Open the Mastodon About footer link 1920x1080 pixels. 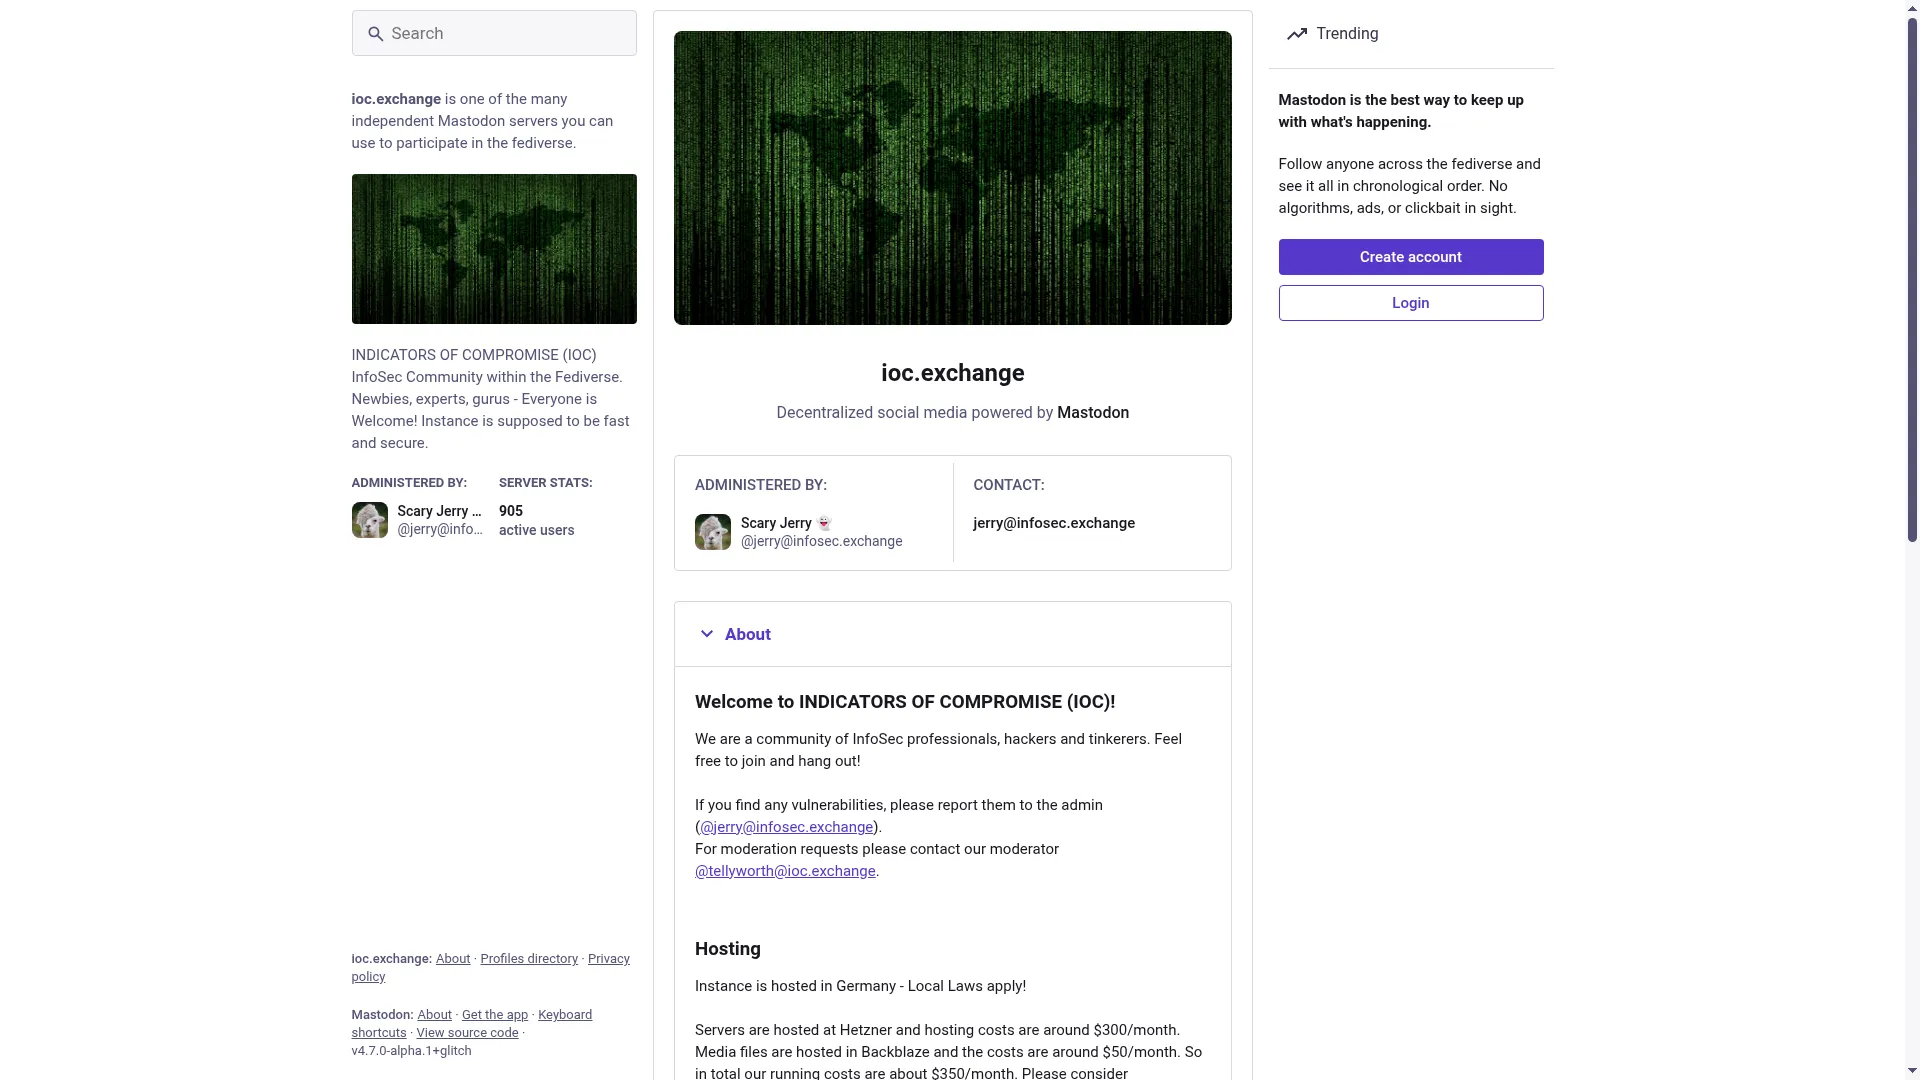coord(434,1015)
